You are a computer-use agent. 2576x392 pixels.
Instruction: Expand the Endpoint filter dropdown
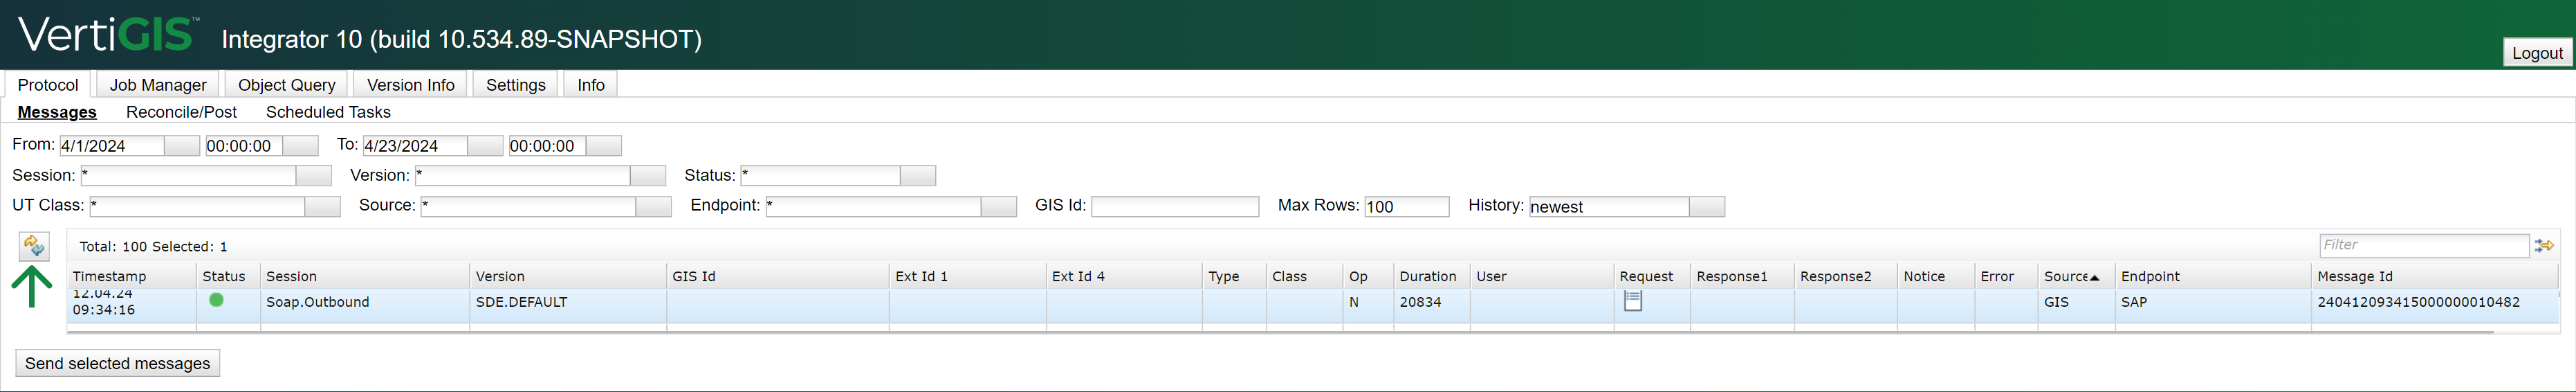coord(998,207)
